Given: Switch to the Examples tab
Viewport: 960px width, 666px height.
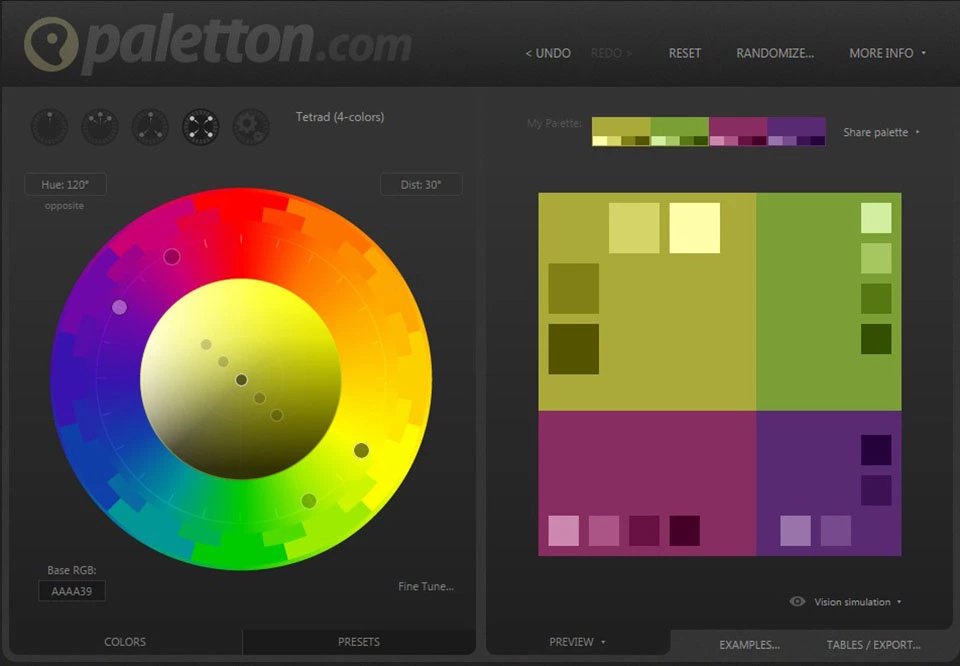Looking at the screenshot, I should tap(749, 645).
